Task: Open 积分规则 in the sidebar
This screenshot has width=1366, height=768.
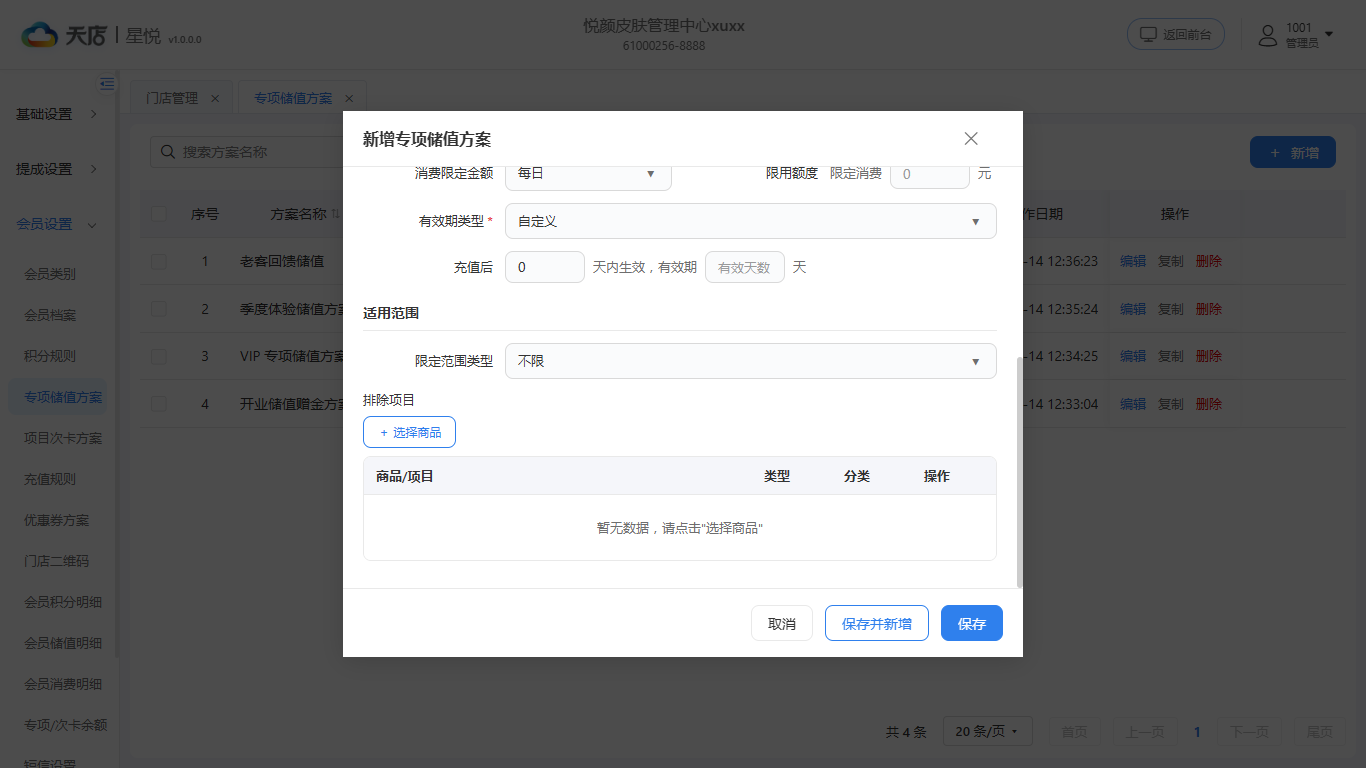Action: [50, 356]
